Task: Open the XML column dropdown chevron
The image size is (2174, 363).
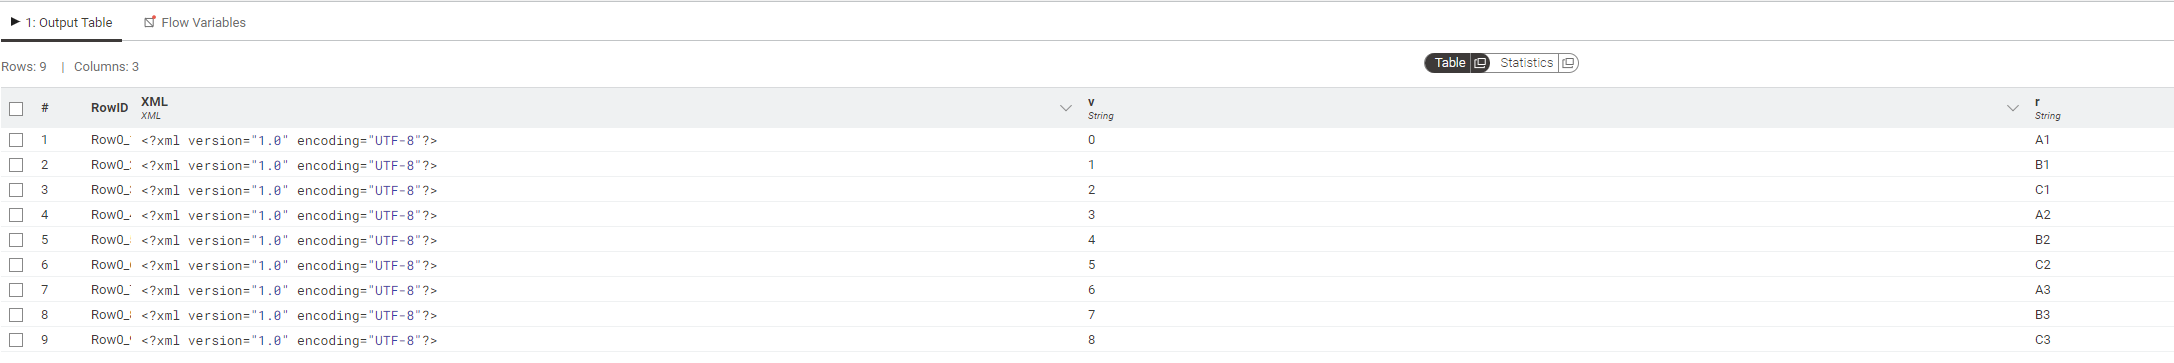Action: tap(1065, 108)
